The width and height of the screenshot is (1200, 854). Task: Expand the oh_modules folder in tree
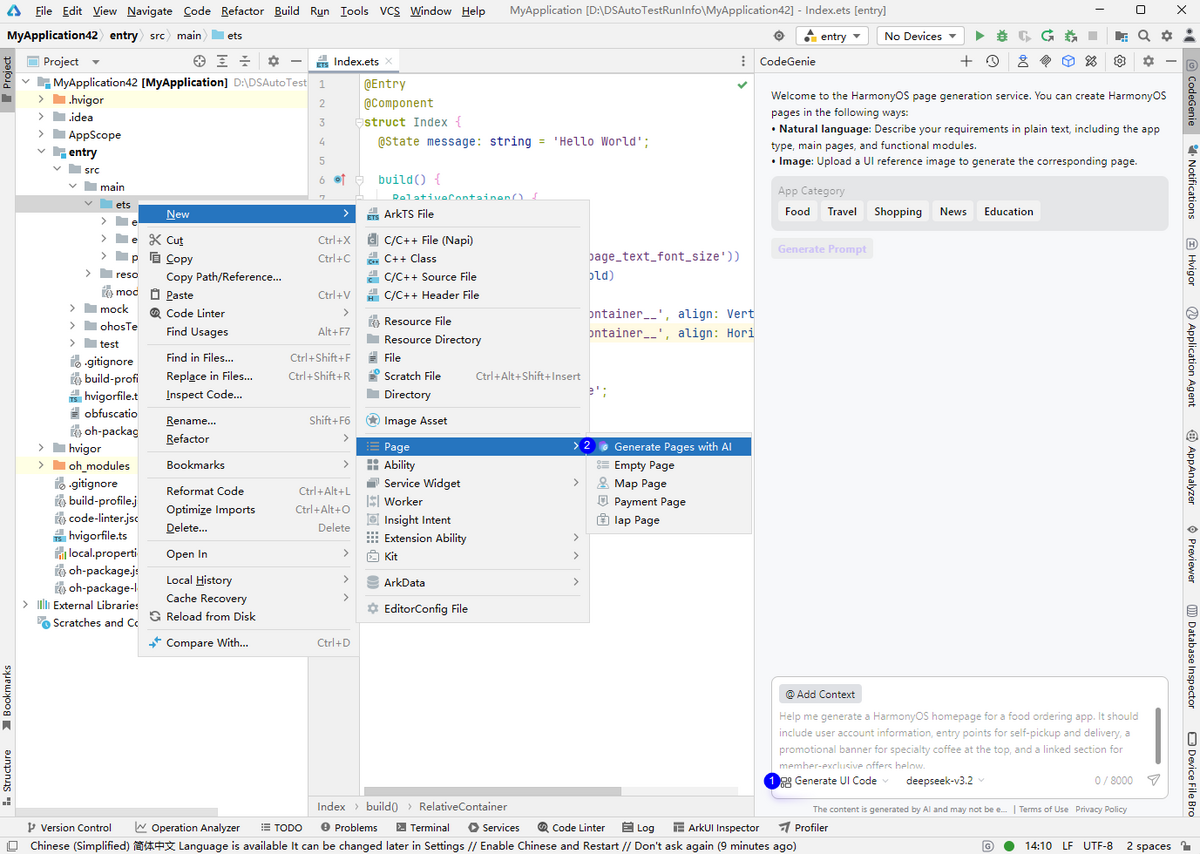41,466
